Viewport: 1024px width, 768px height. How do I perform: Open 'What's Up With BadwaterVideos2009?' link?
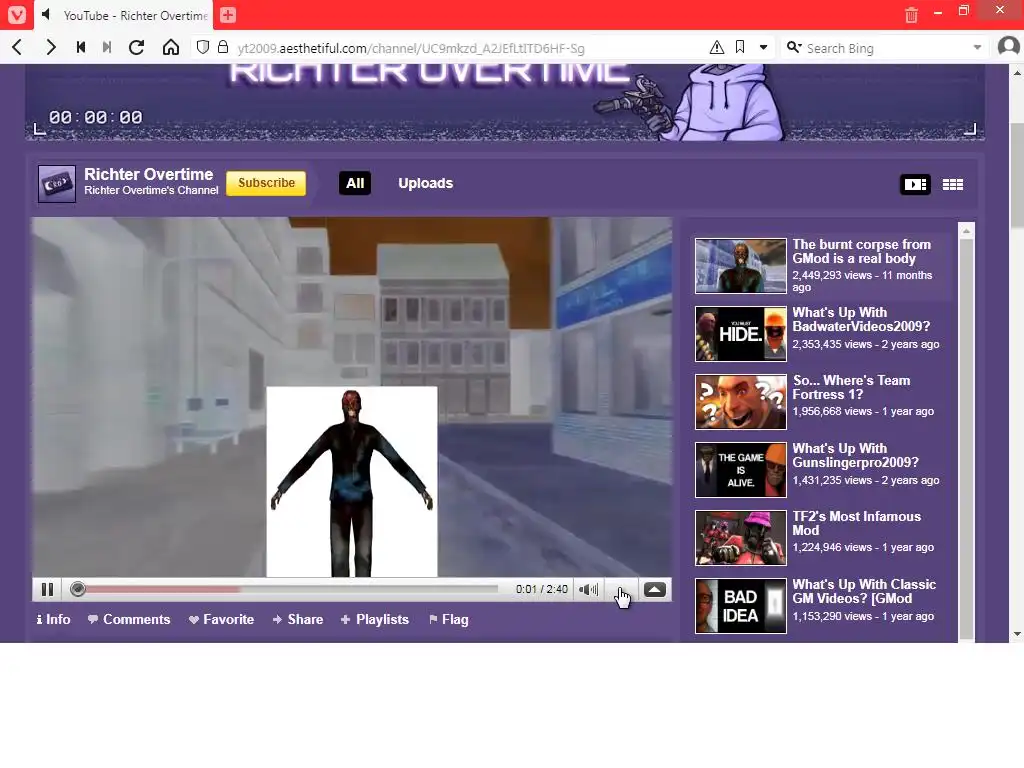pyautogui.click(x=861, y=319)
